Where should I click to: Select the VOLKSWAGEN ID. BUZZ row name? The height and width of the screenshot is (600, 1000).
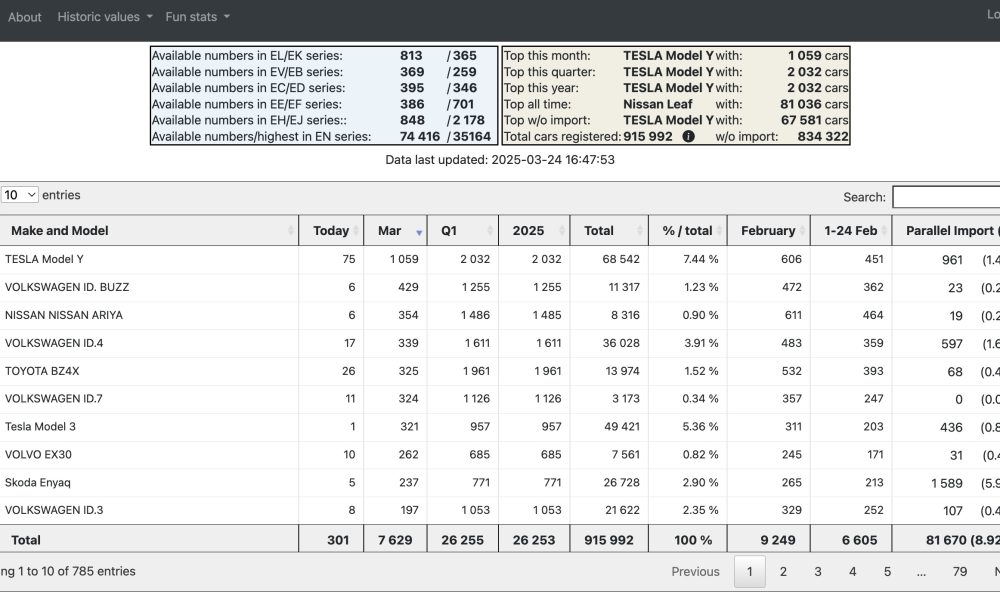[67, 288]
